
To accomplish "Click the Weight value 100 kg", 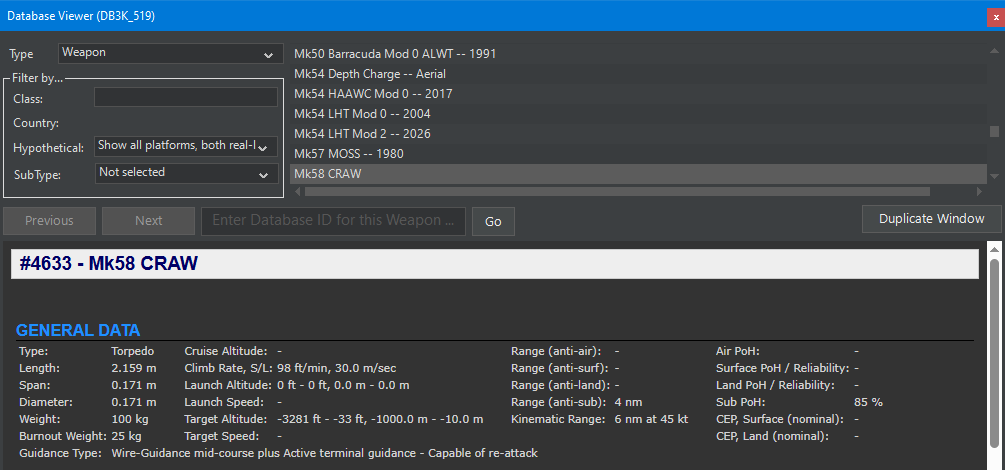I will [130, 419].
